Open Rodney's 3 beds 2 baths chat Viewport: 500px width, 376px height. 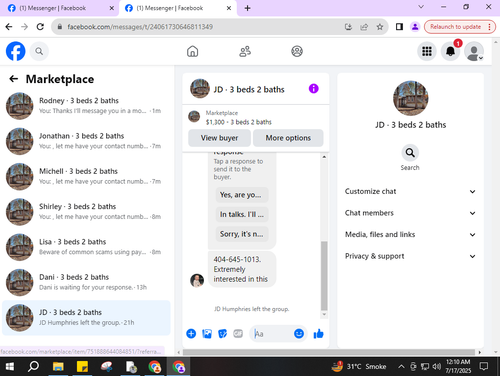tap(86, 106)
